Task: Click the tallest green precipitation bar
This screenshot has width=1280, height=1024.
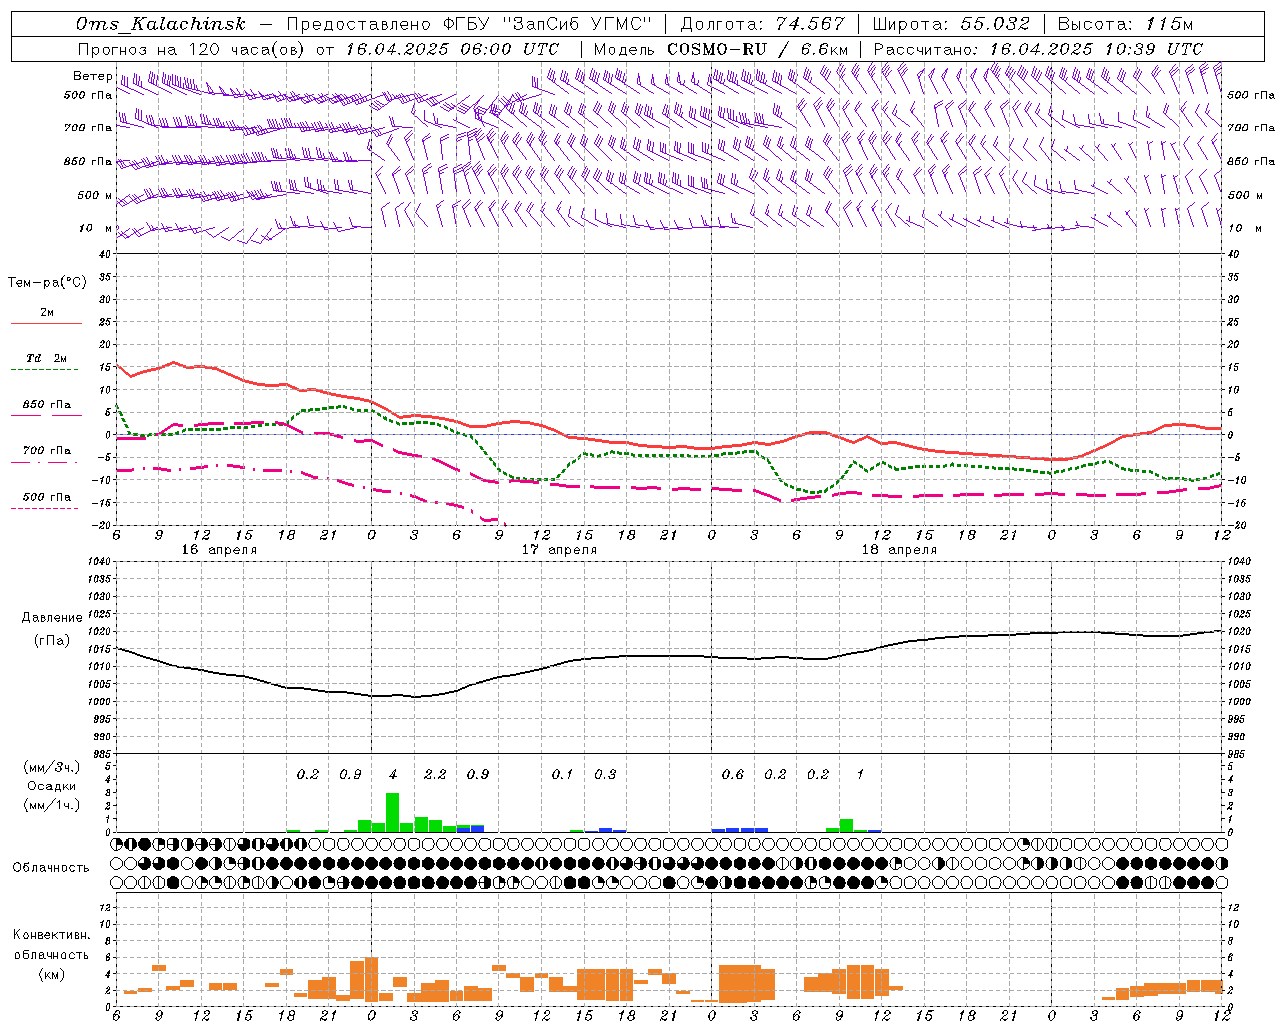Action: 392,812
